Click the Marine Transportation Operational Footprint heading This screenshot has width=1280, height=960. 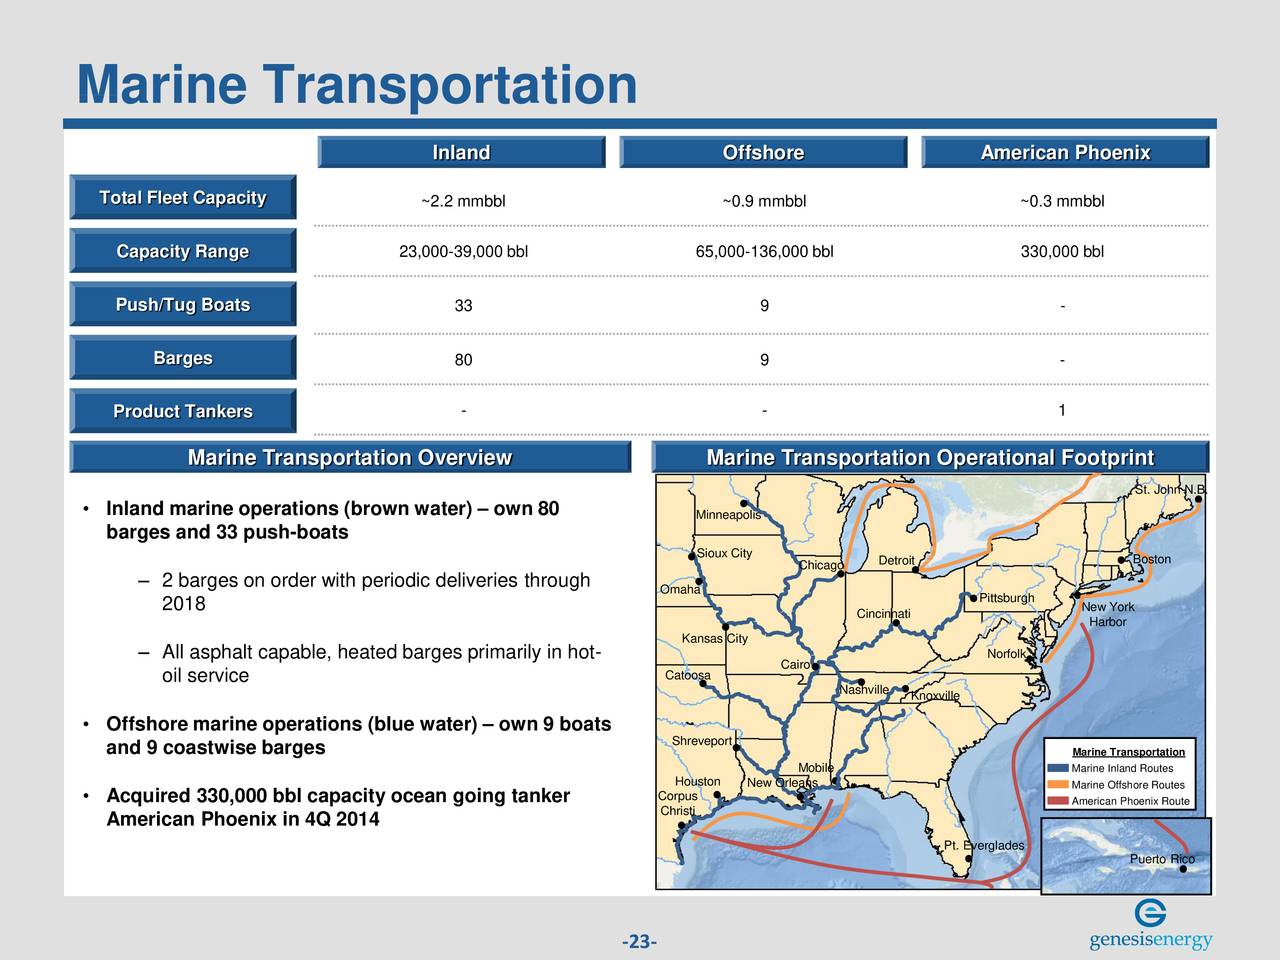pos(930,457)
